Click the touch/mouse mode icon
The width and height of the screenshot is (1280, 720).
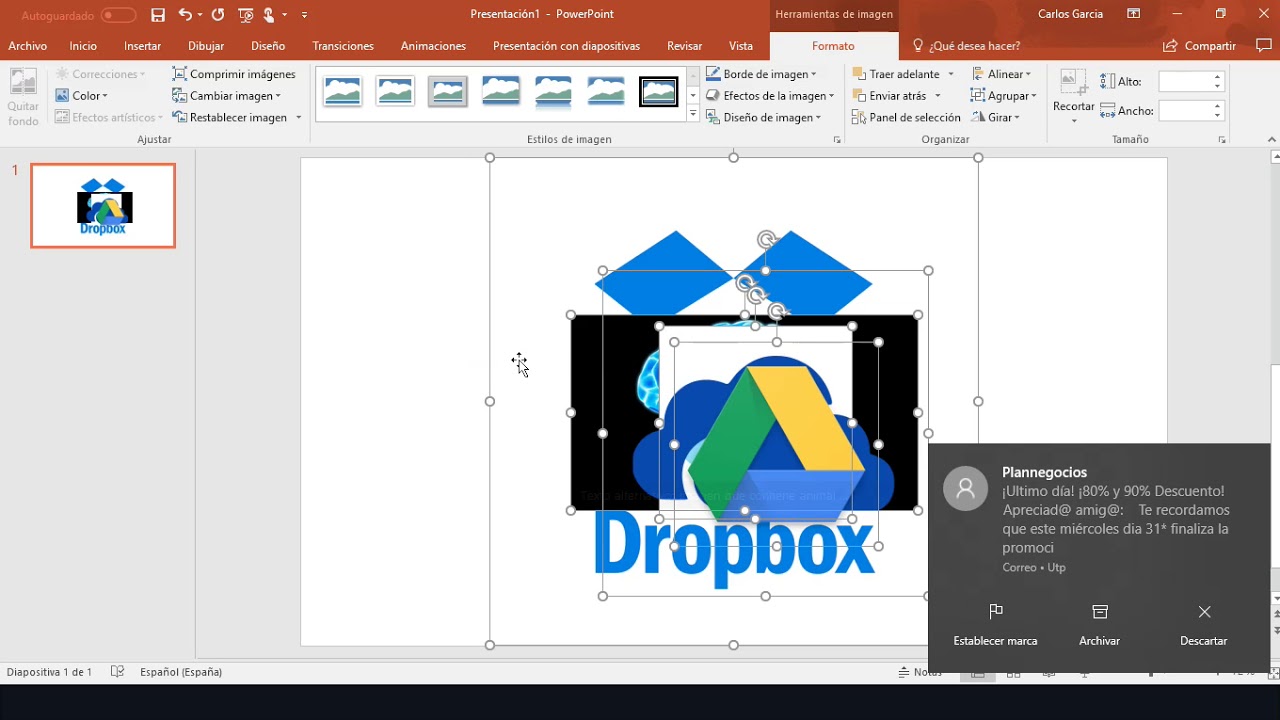click(x=269, y=15)
